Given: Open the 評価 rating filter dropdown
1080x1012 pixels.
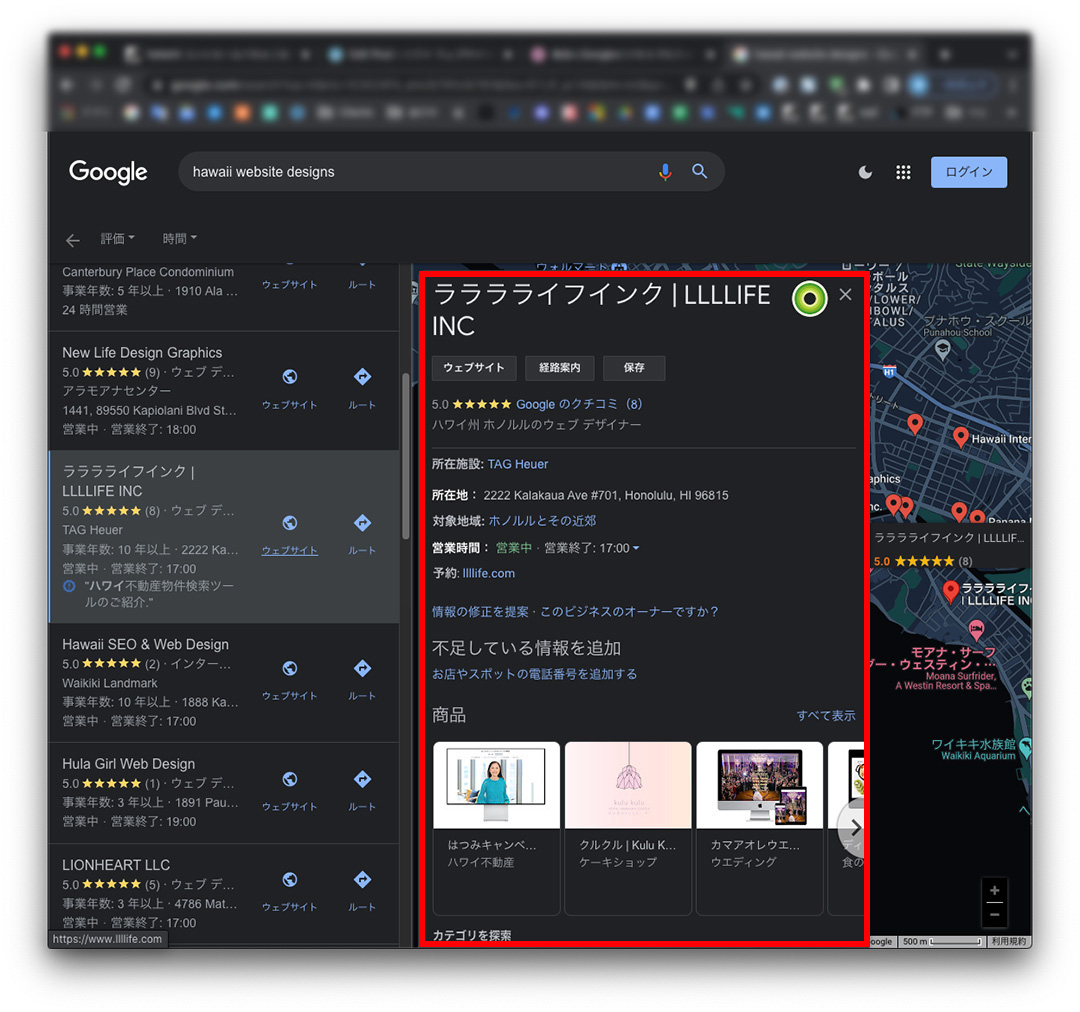Looking at the screenshot, I should pyautogui.click(x=117, y=238).
